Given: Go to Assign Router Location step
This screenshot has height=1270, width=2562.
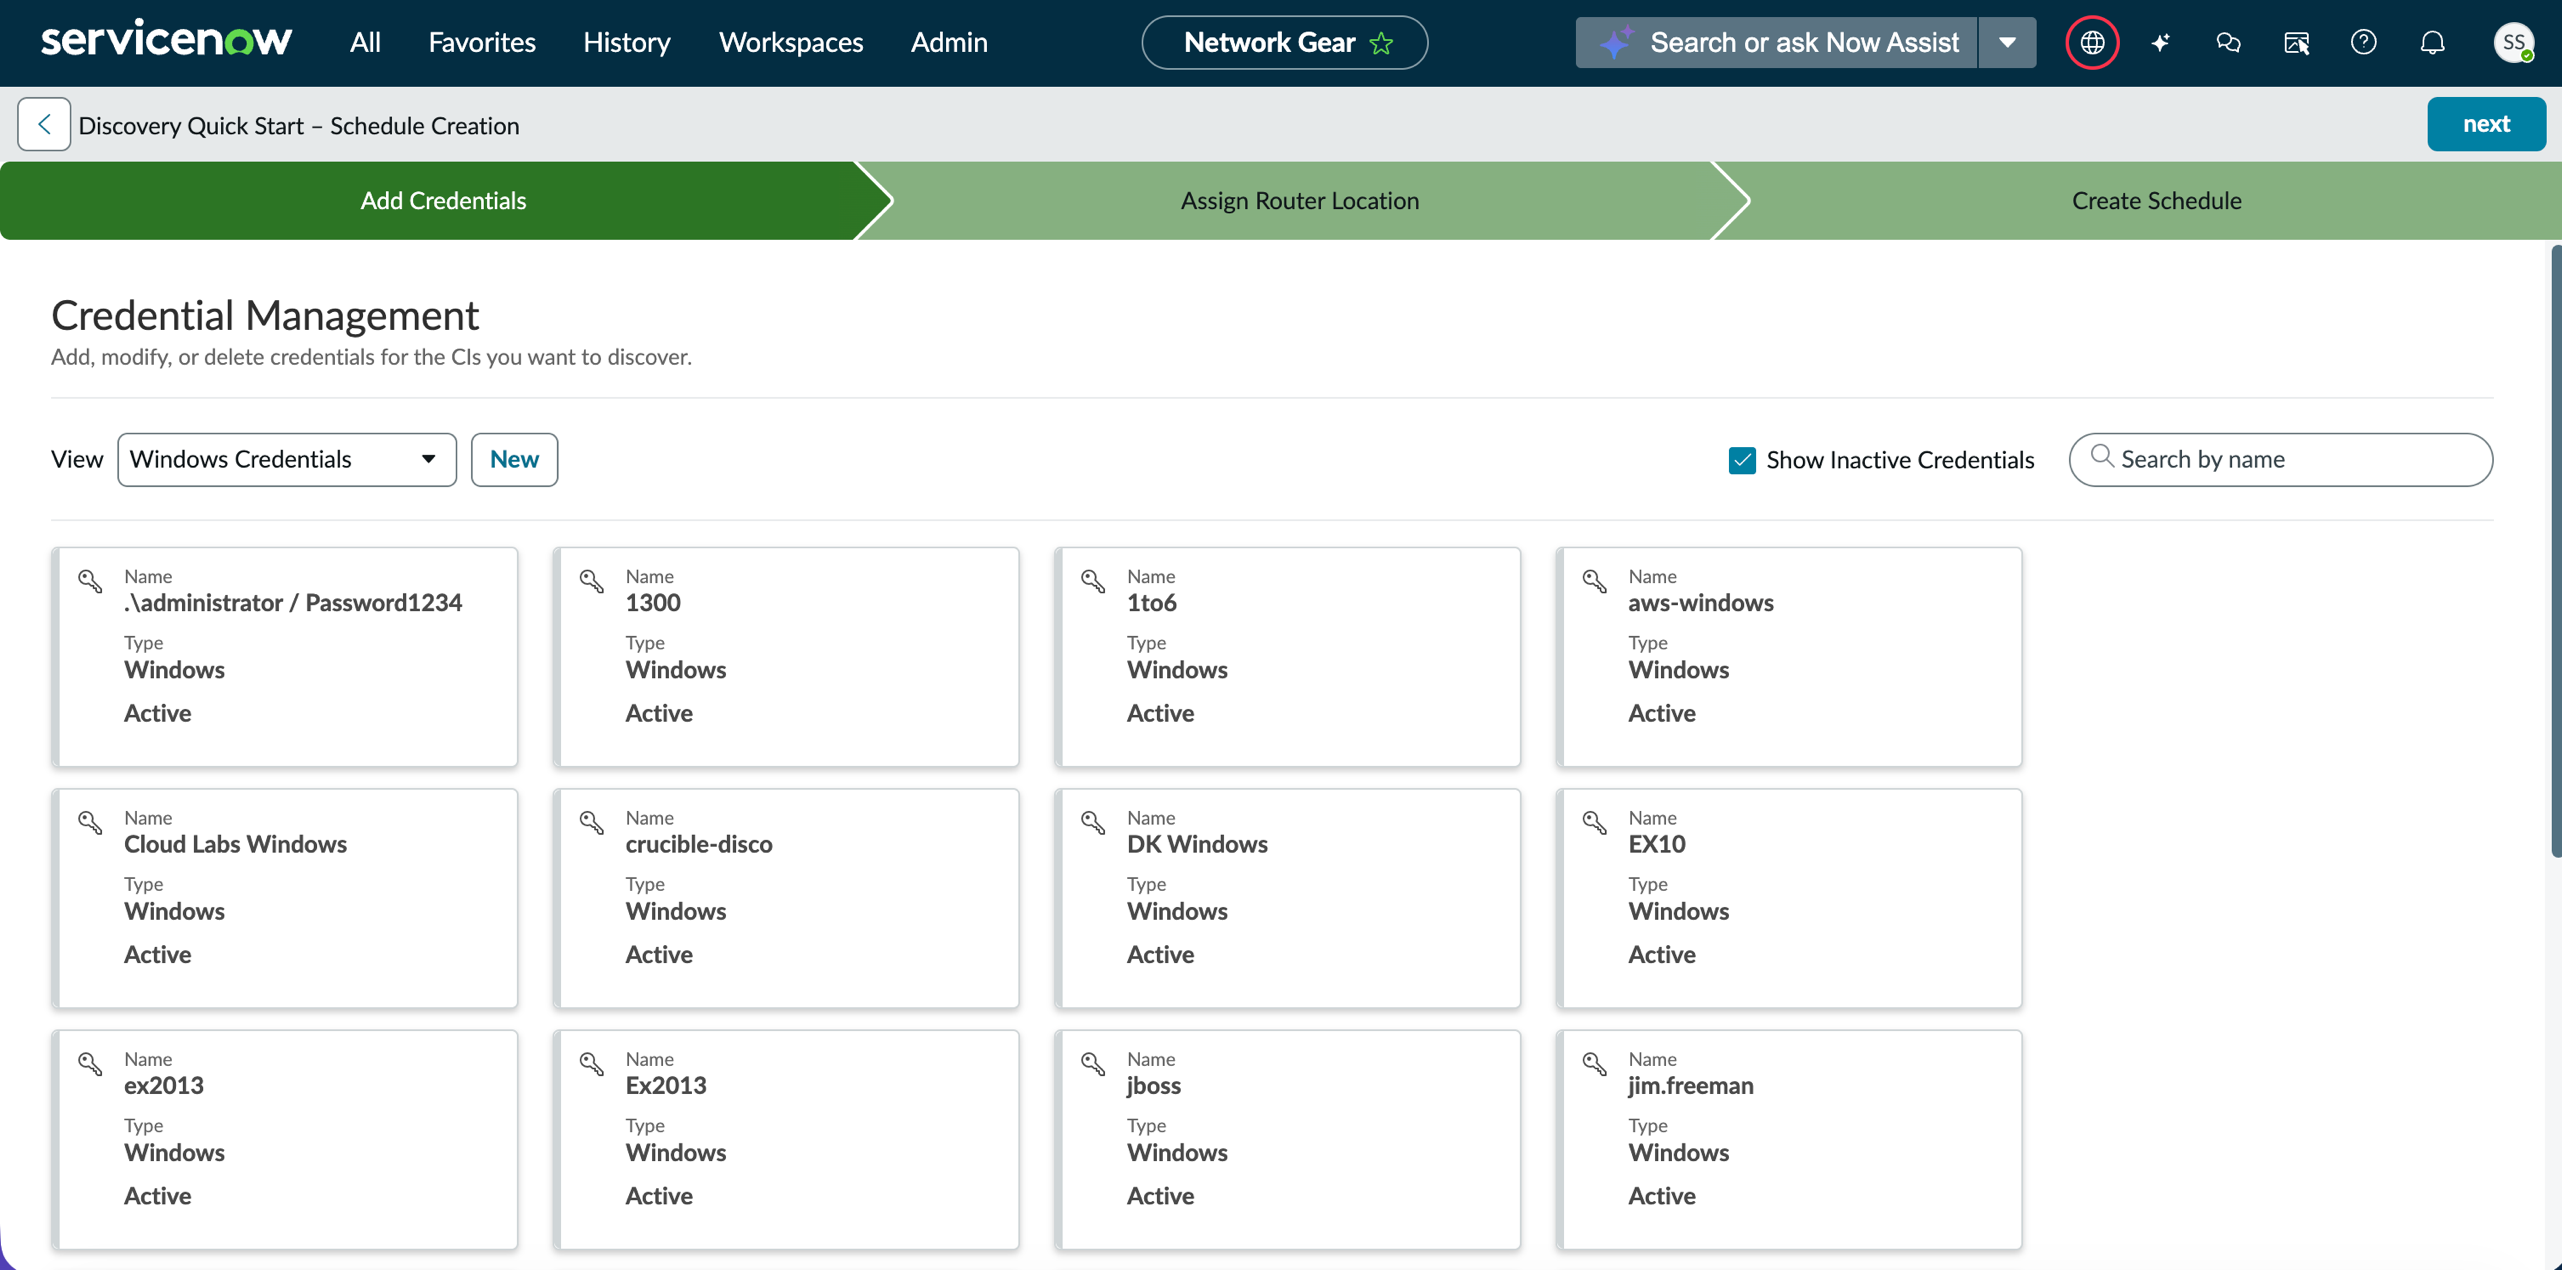Looking at the screenshot, I should tap(1299, 200).
